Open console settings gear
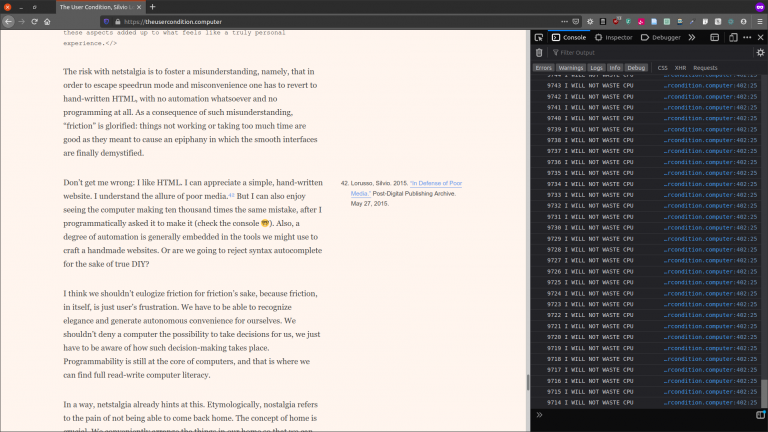The height and width of the screenshot is (432, 768). coord(759,53)
